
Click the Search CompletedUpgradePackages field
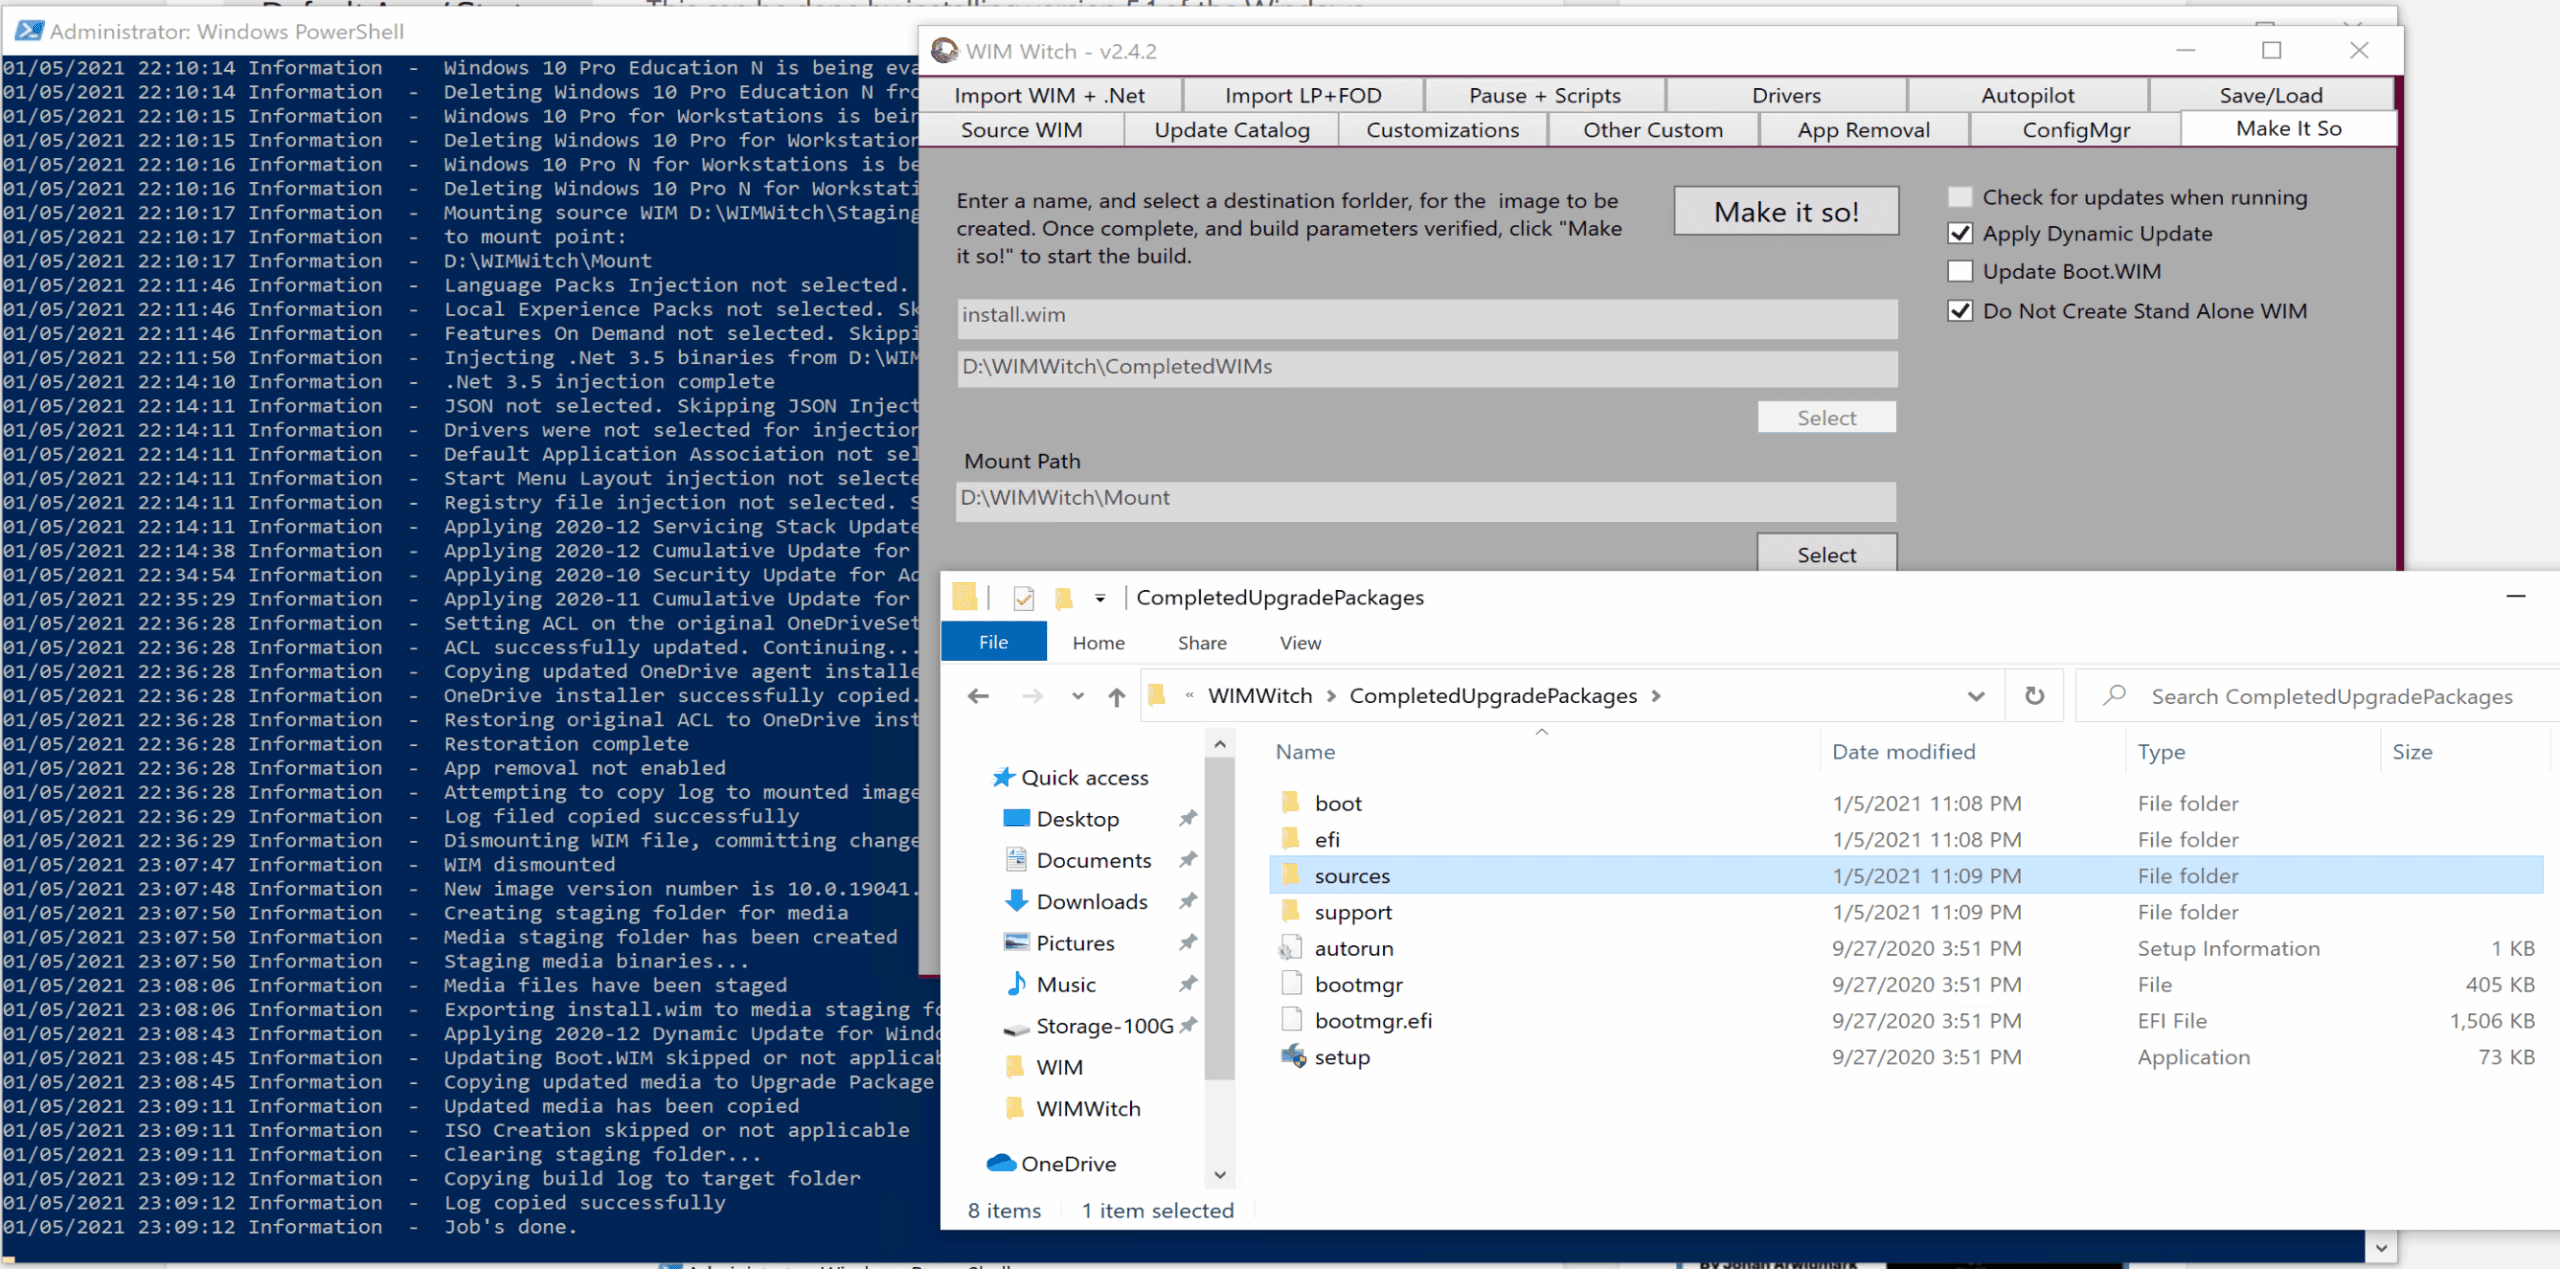2330,696
